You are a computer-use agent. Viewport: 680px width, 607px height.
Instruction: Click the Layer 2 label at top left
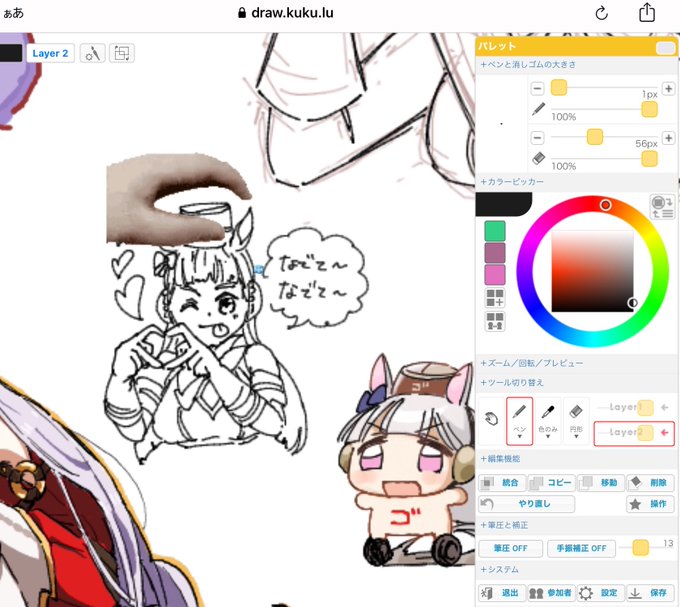[x=50, y=53]
